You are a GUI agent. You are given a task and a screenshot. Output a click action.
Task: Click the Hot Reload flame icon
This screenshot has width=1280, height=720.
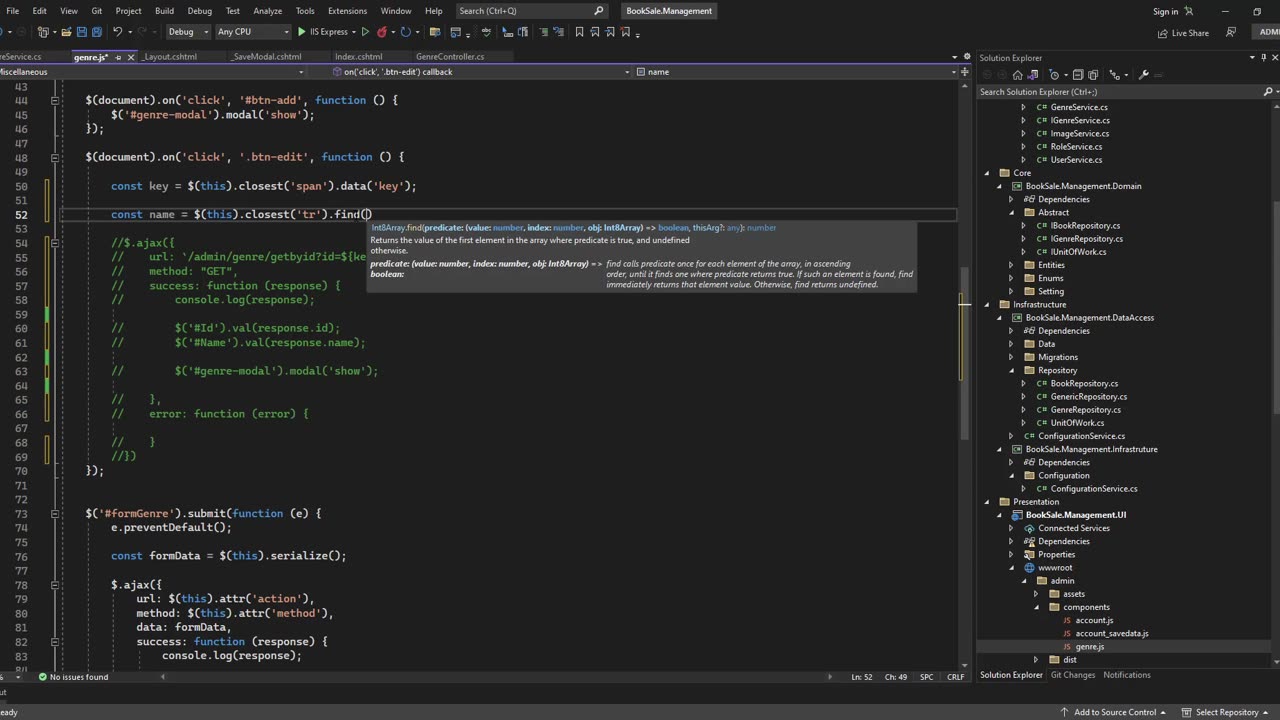click(x=381, y=32)
